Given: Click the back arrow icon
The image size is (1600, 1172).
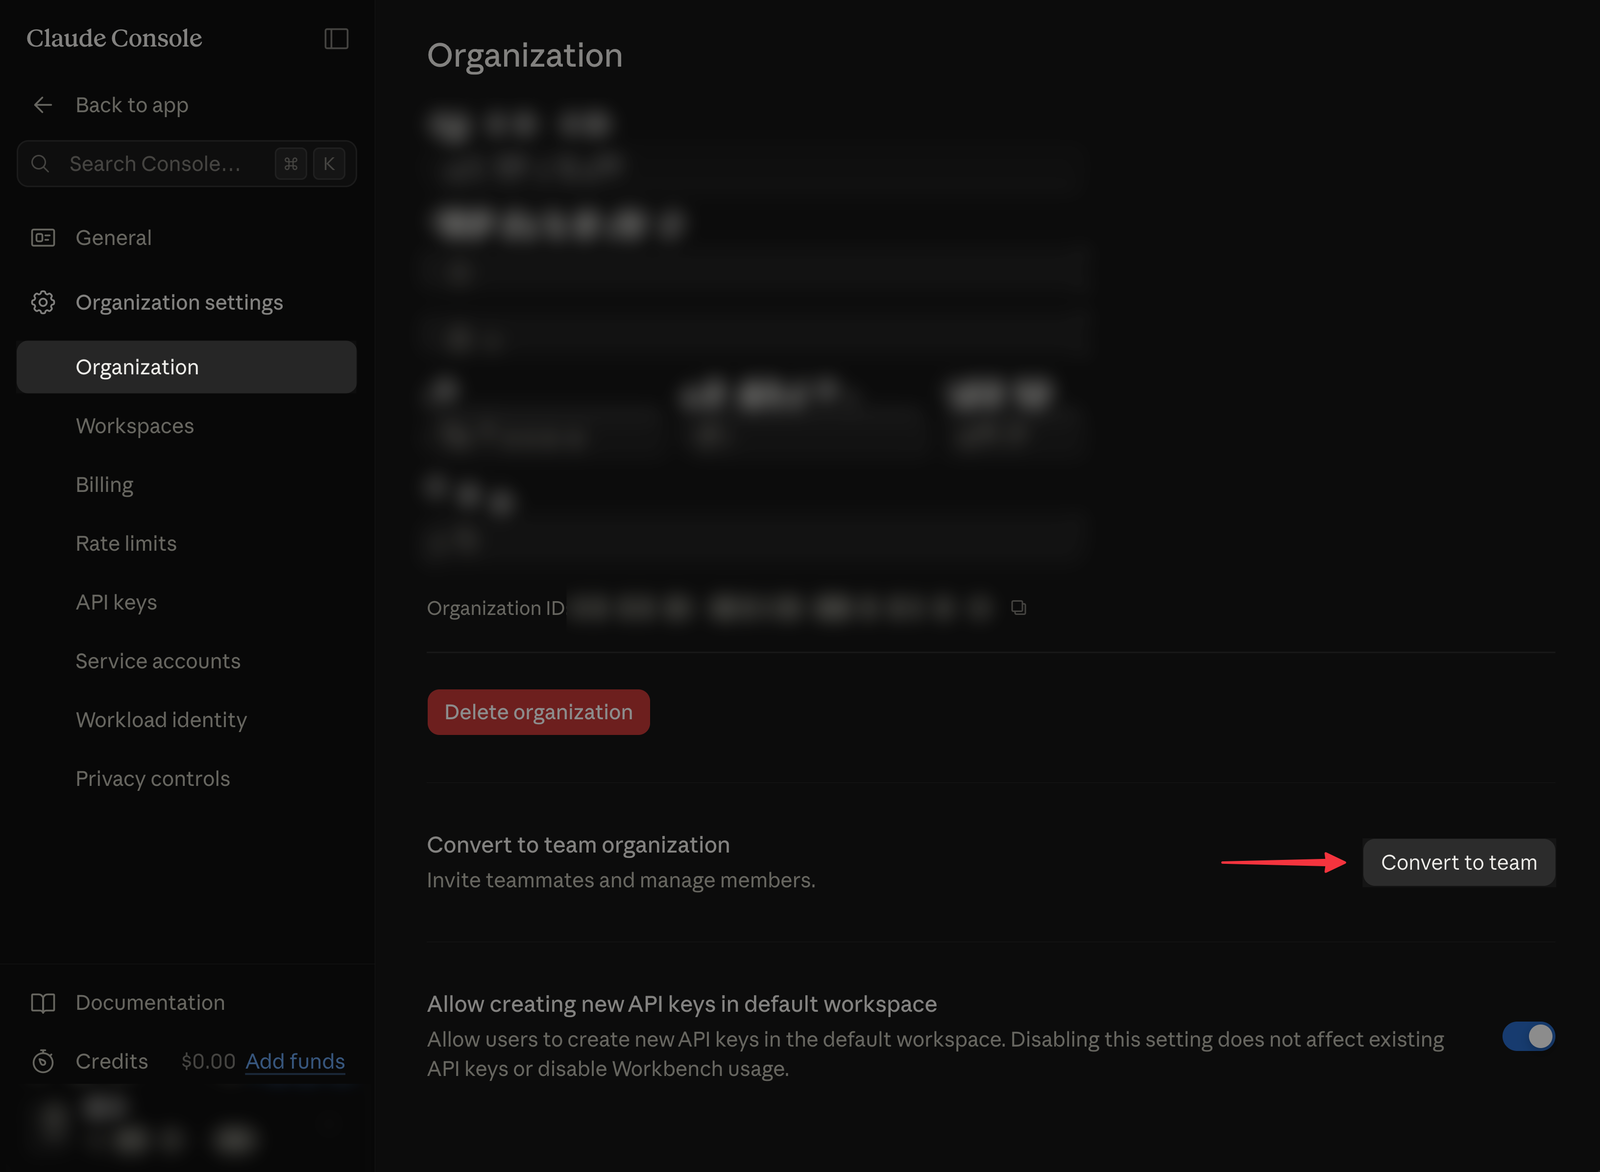Looking at the screenshot, I should tap(43, 105).
